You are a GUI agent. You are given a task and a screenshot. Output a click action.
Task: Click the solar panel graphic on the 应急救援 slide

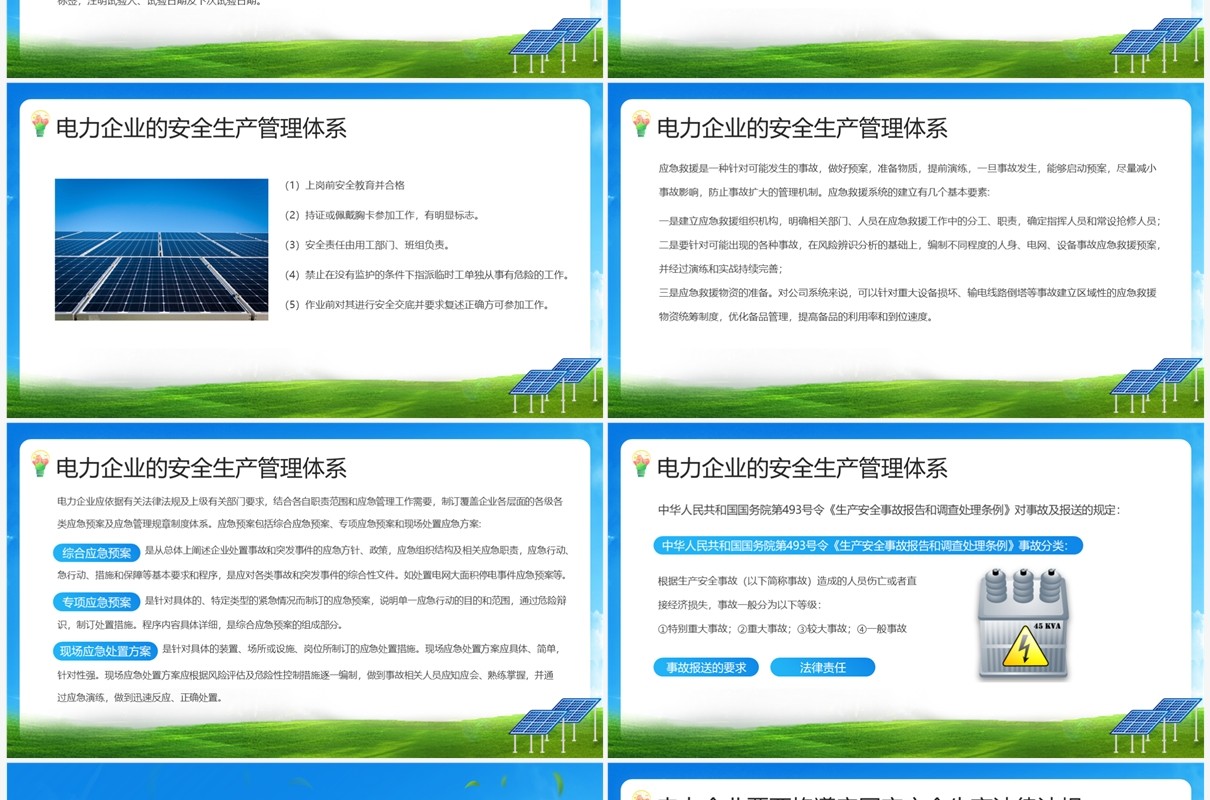coord(1157,384)
